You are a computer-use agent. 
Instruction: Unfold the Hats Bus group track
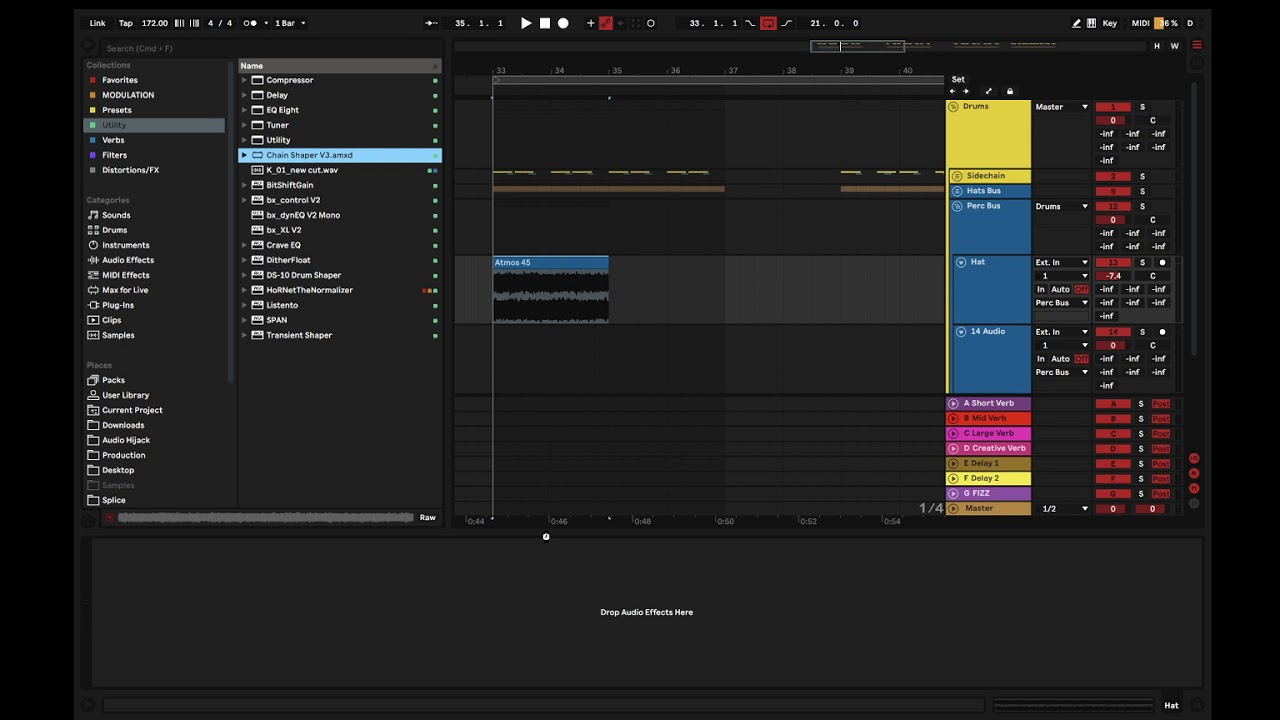[956, 191]
